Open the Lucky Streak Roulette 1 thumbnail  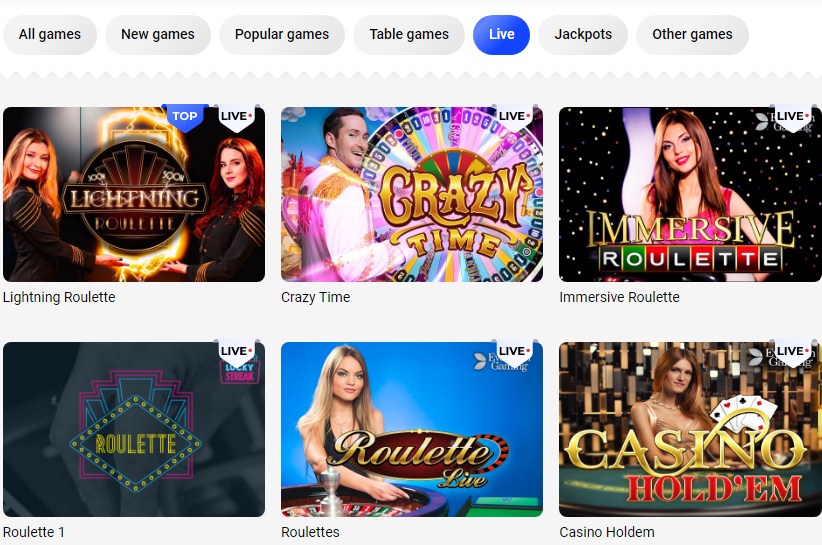(x=134, y=429)
